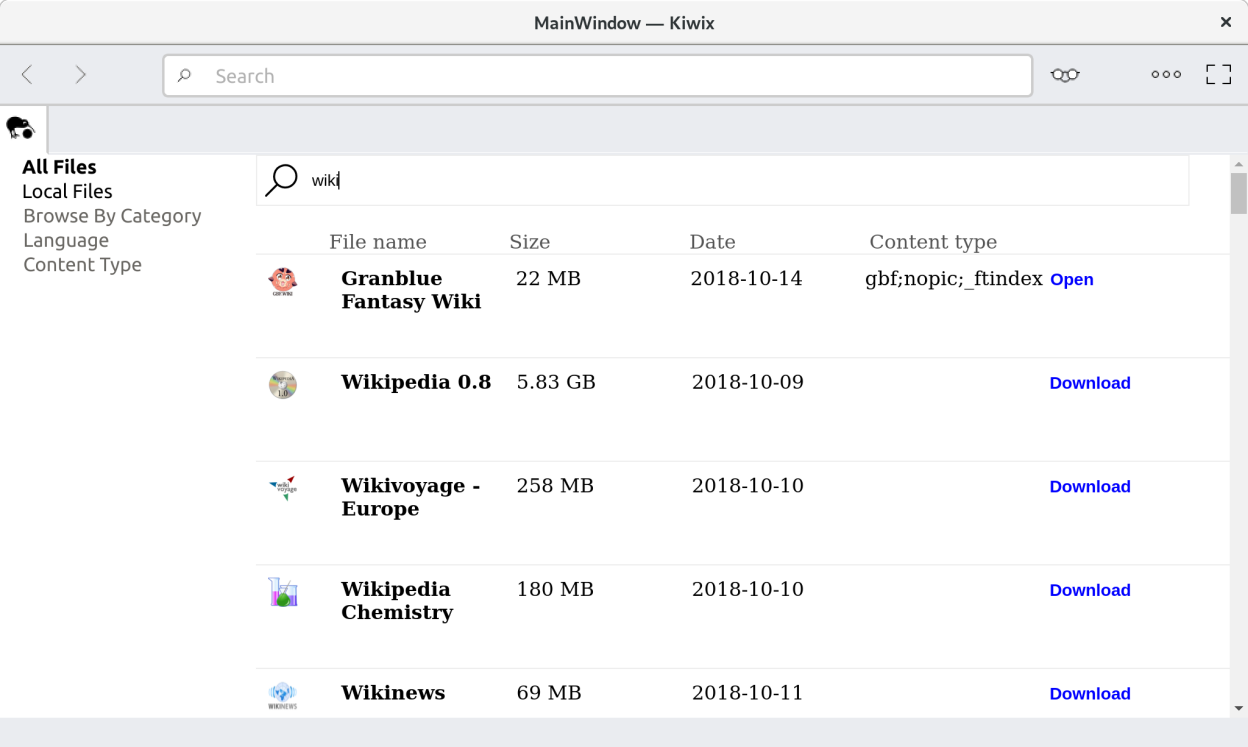Show All Files in the sidebar

pyautogui.click(x=59, y=167)
